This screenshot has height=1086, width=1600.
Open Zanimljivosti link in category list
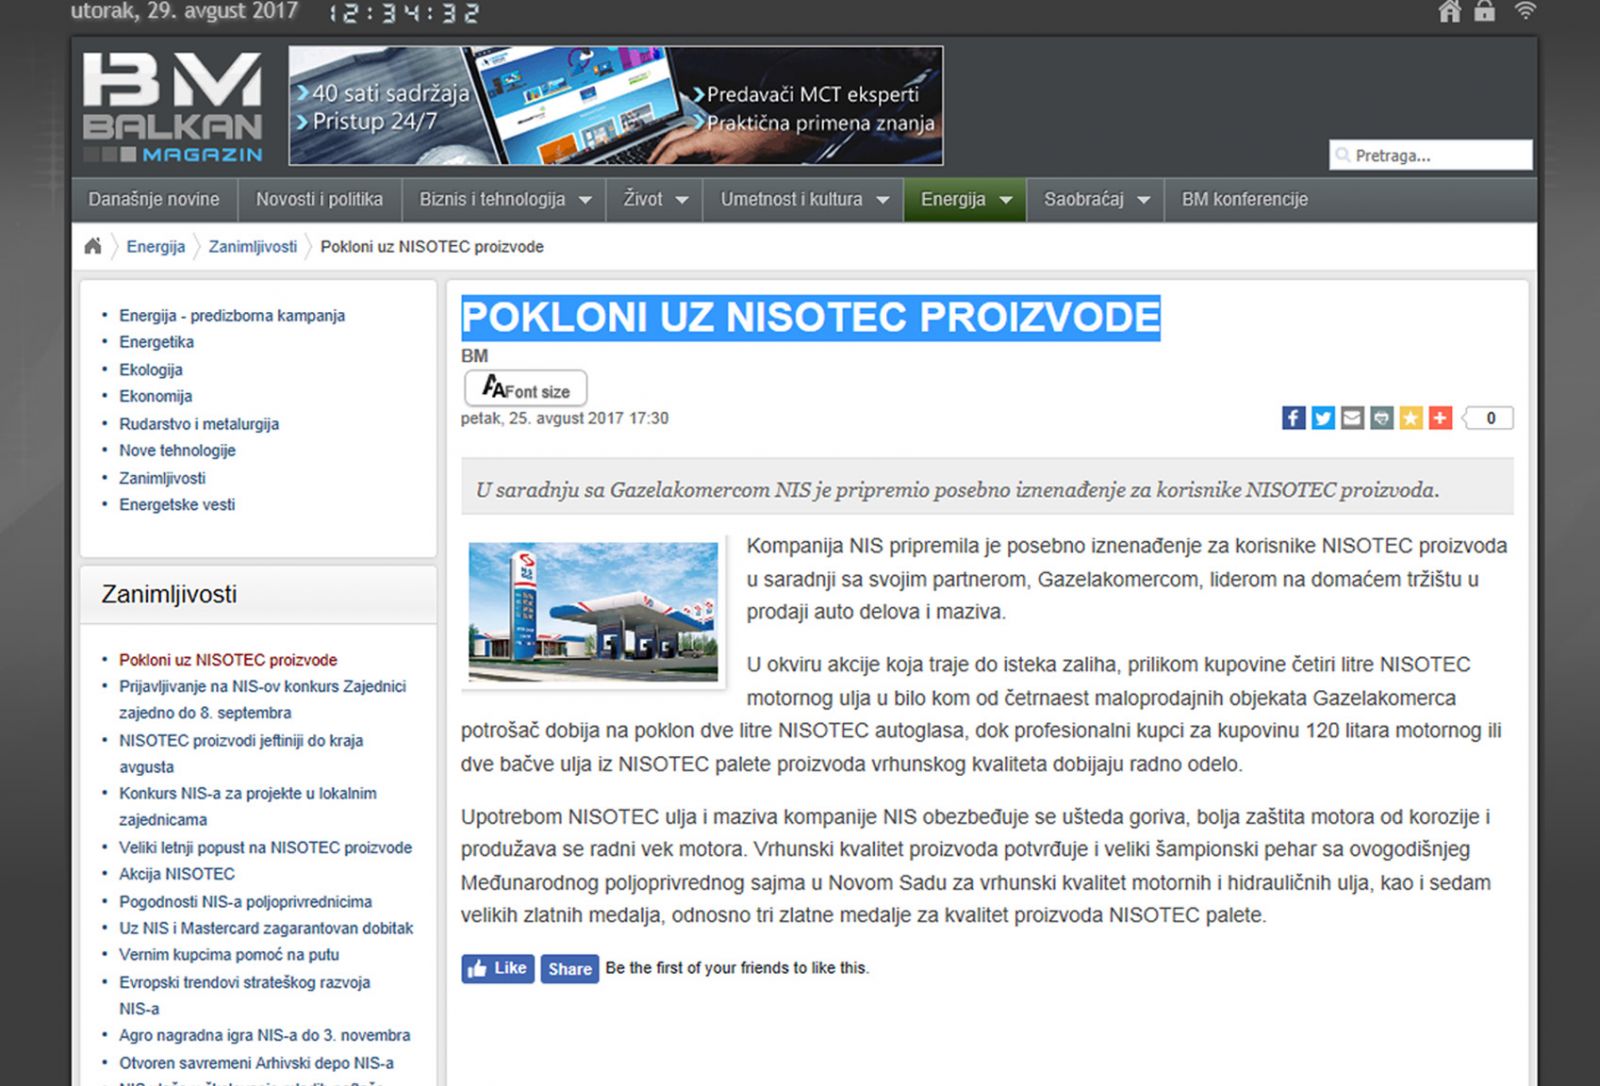coord(162,478)
